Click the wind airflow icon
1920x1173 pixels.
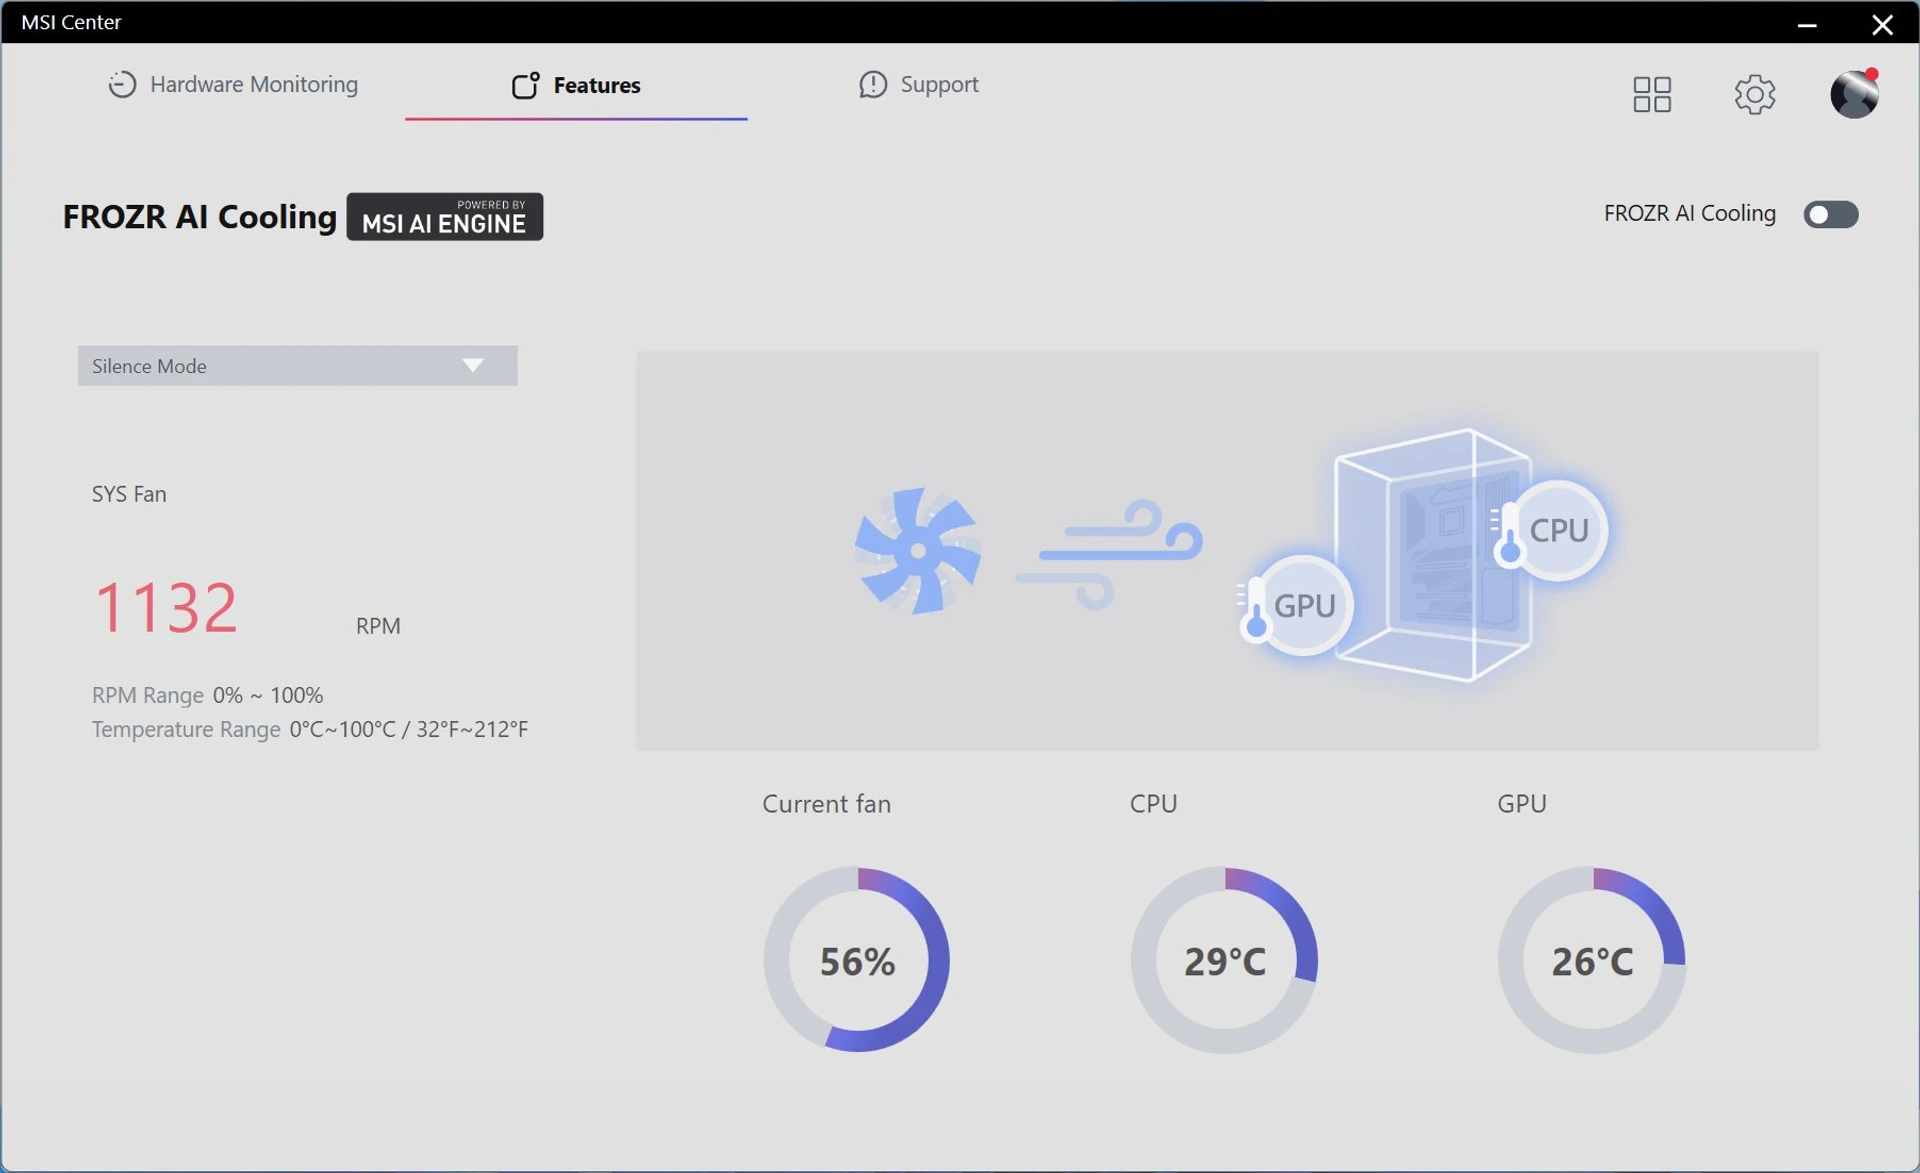1109,553
